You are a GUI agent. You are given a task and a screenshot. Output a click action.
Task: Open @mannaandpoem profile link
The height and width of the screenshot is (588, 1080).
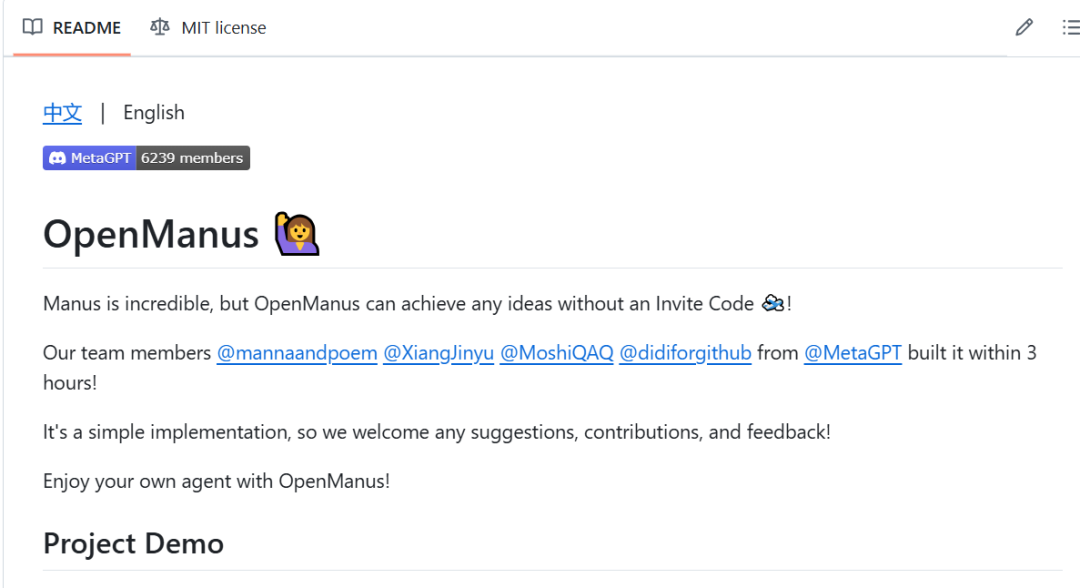pyautogui.click(x=297, y=353)
